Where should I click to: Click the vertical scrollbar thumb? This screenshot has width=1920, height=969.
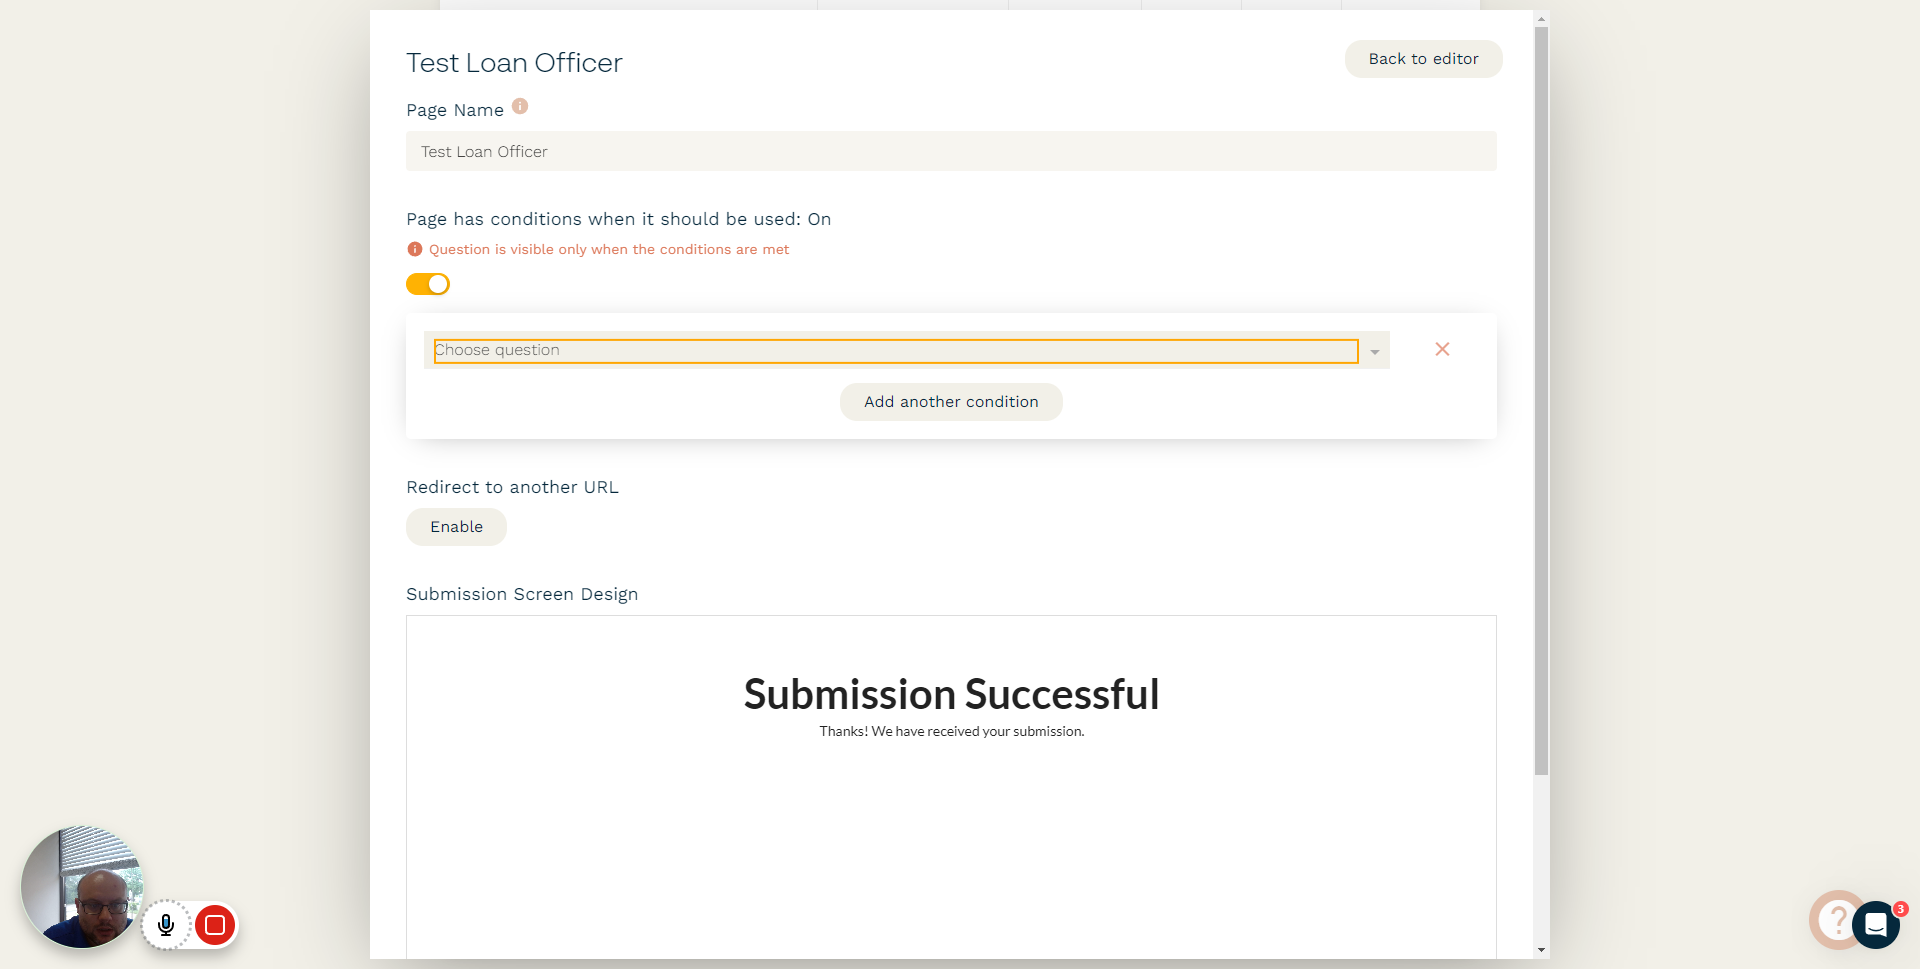(x=1541, y=400)
